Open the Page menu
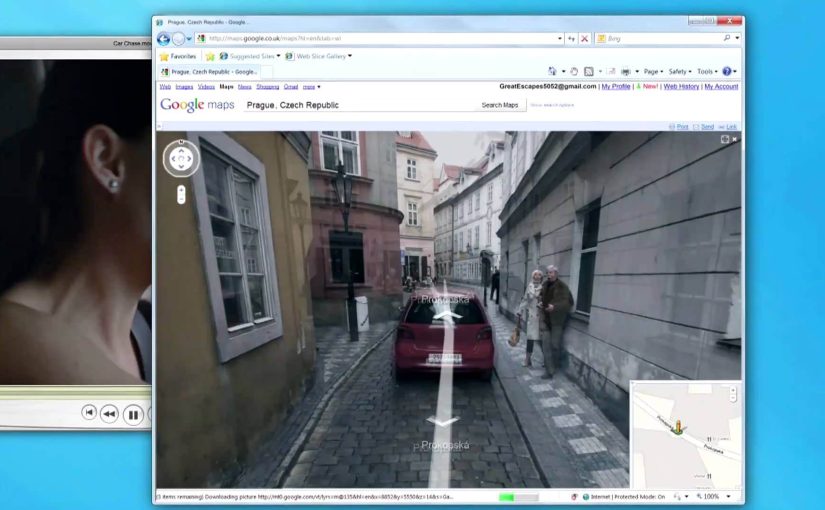825x510 pixels. (653, 72)
